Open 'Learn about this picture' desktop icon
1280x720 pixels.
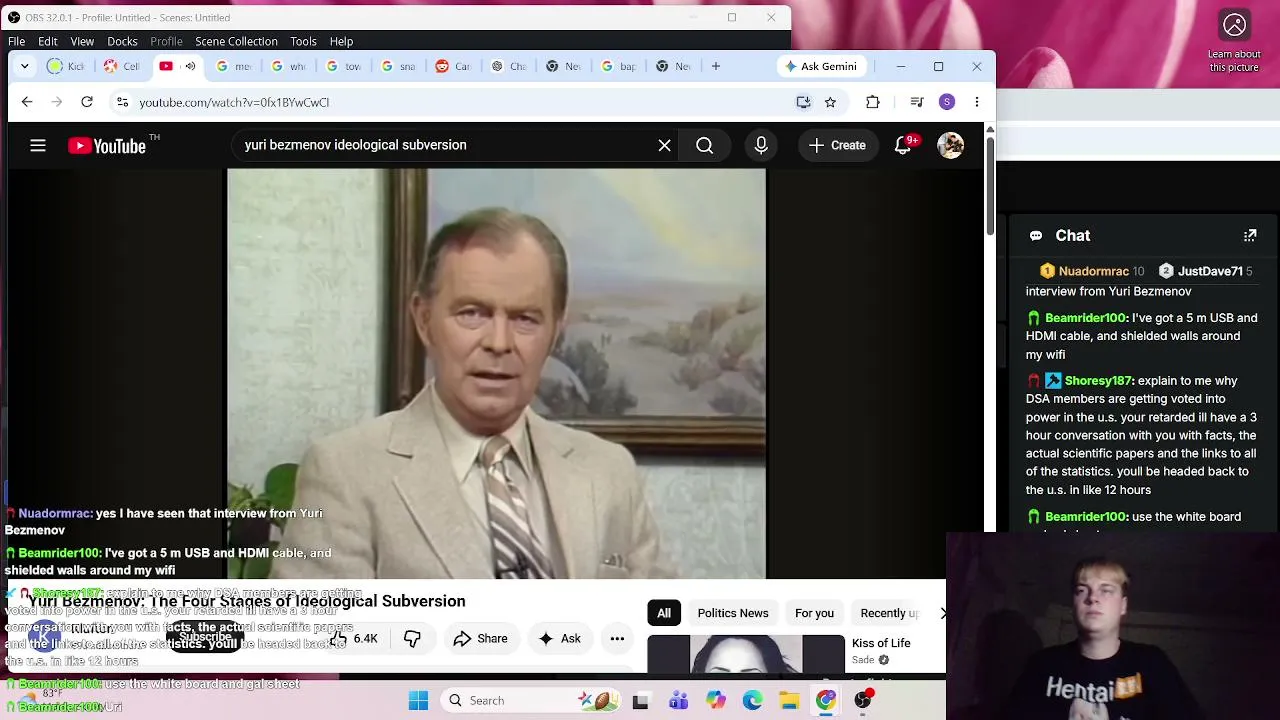[x=1235, y=42]
